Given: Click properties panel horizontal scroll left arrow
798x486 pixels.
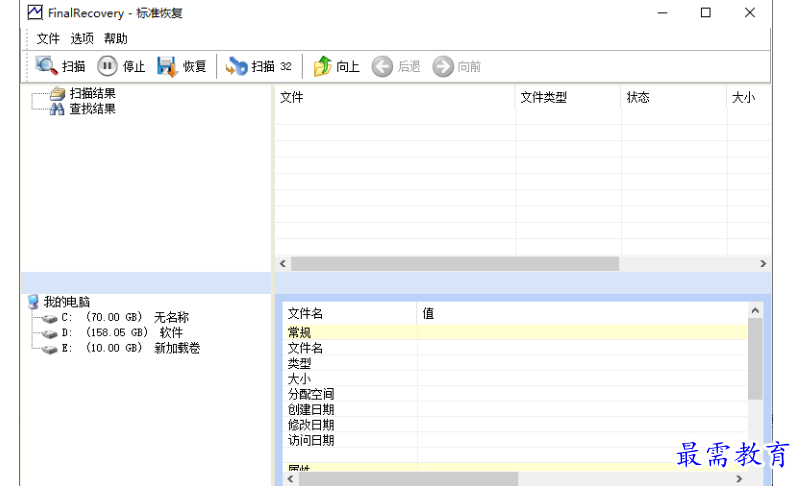Looking at the screenshot, I should (291, 479).
